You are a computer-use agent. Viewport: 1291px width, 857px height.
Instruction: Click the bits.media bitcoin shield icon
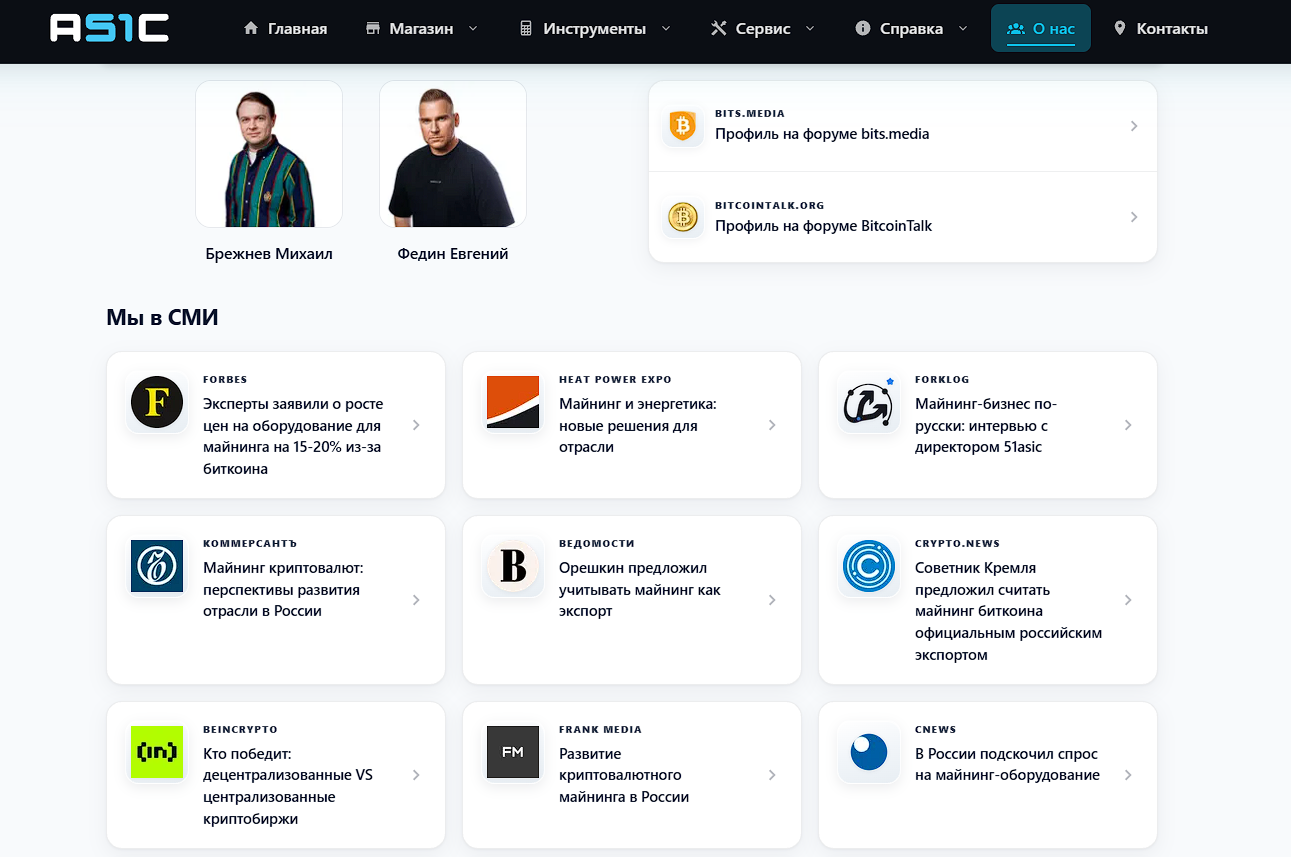(x=683, y=126)
